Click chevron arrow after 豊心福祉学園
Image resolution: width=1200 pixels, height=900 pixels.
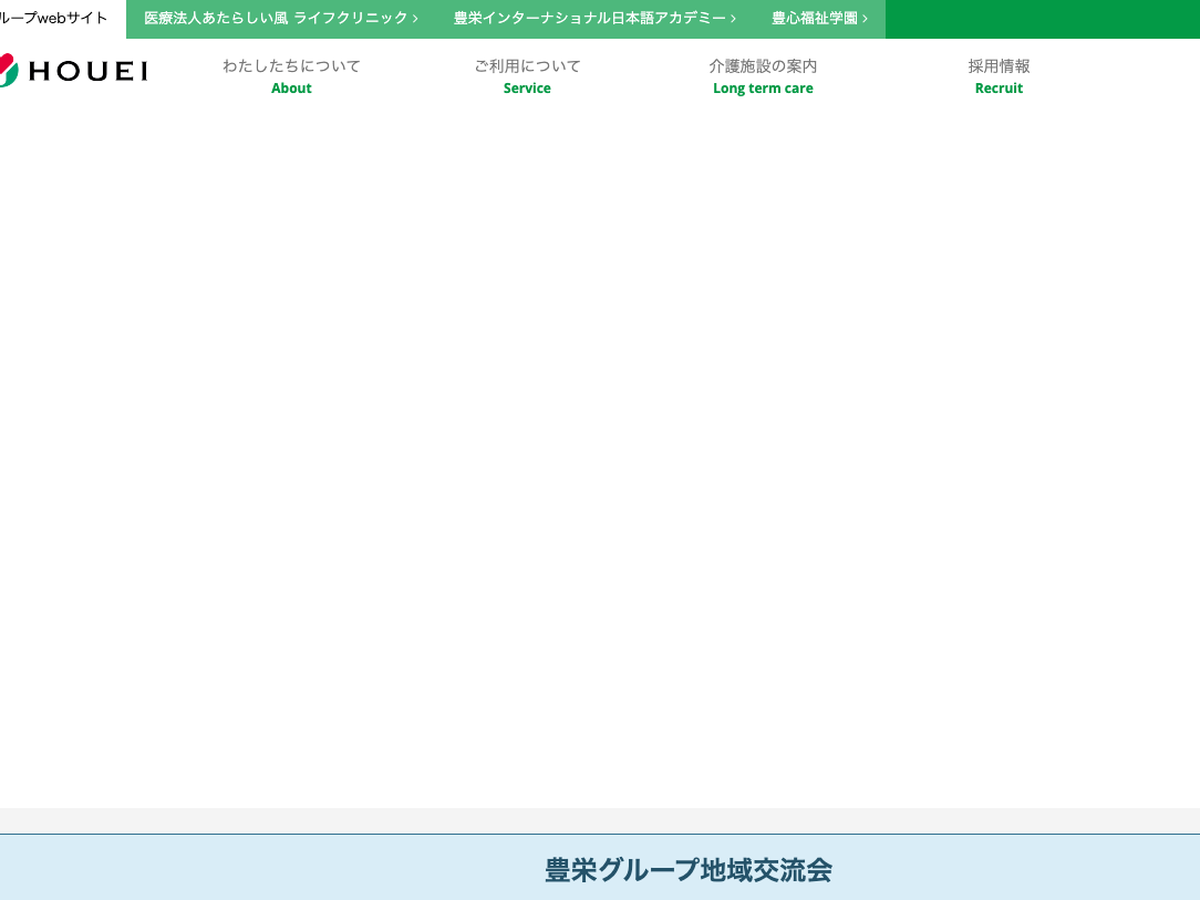pyautogui.click(x=865, y=19)
